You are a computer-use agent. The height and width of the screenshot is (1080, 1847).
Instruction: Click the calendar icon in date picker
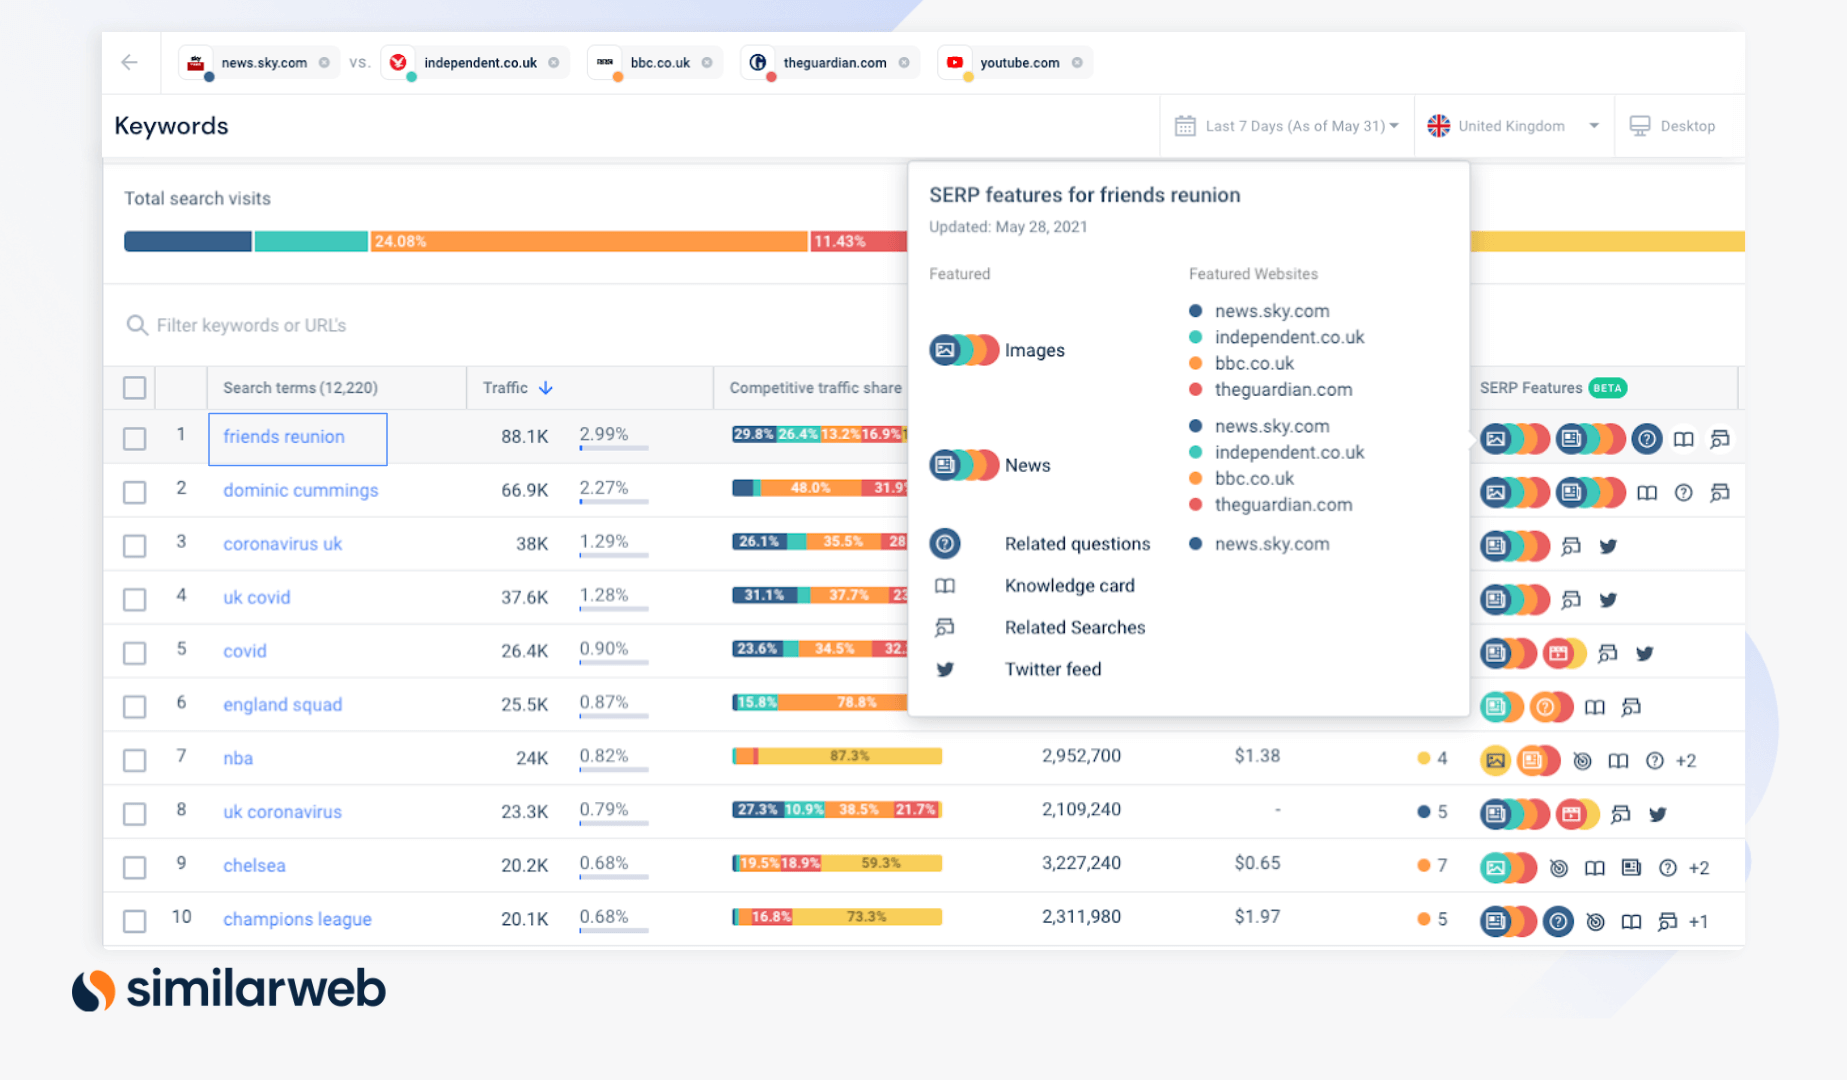click(x=1185, y=126)
